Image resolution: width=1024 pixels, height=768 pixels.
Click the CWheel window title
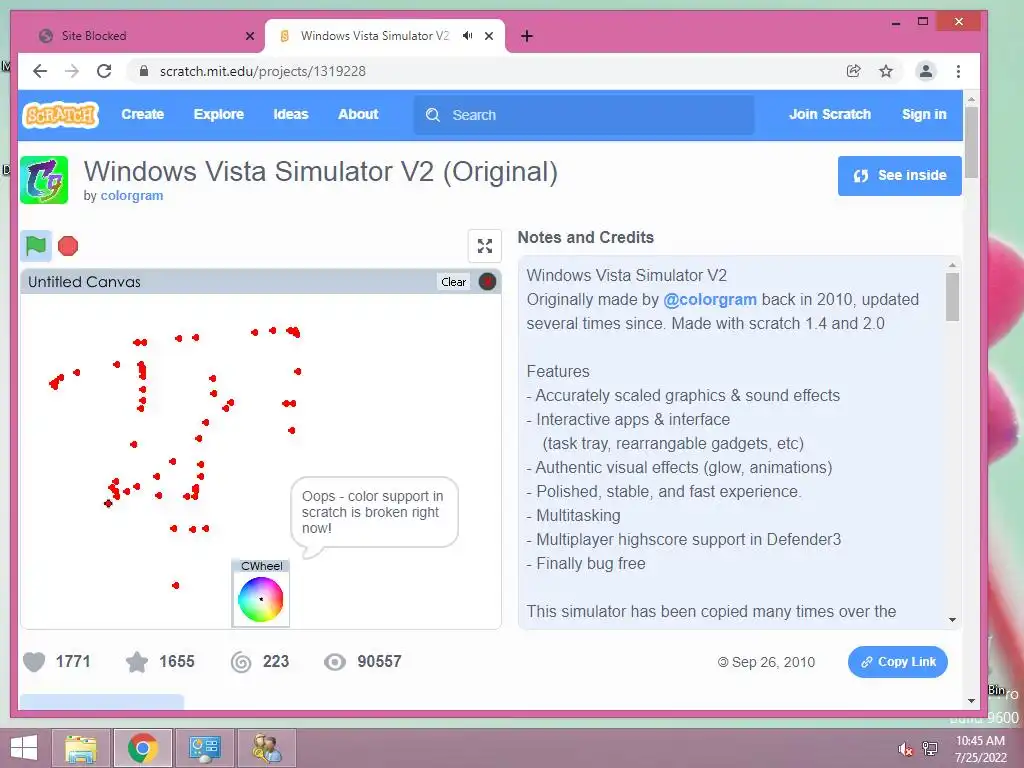[x=261, y=566]
